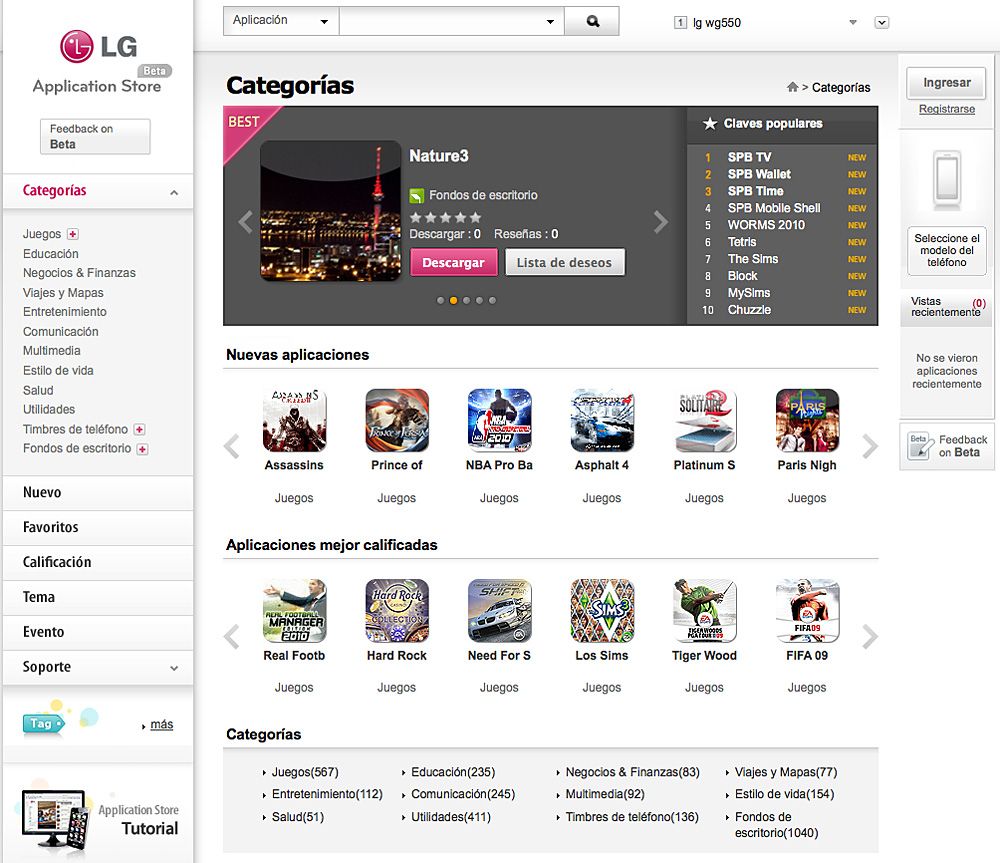Open the Calificación menu item
Screen dimensions: 1000x863
(x=98, y=563)
